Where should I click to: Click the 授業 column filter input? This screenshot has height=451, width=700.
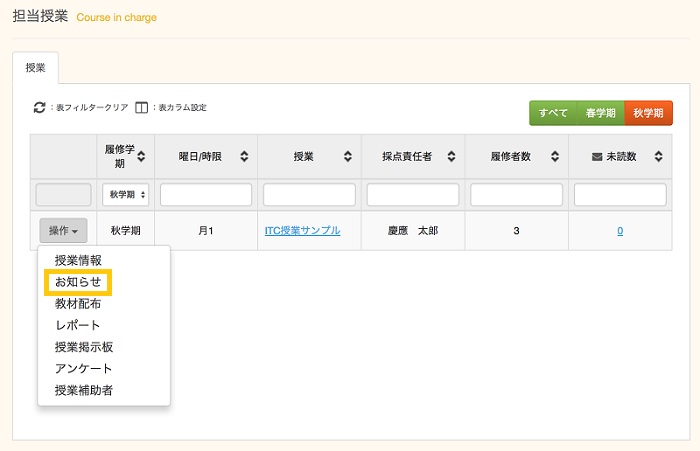pos(309,194)
